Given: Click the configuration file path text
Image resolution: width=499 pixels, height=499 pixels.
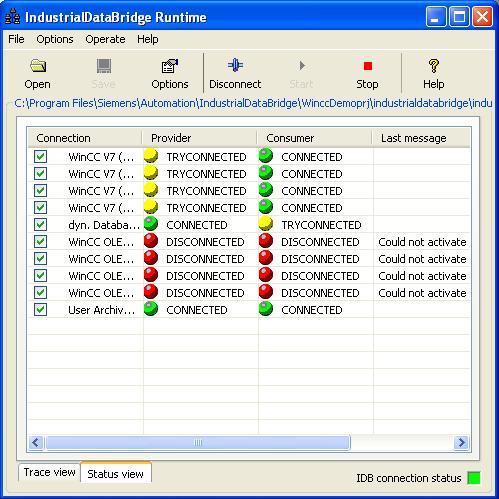Looking at the screenshot, I should point(253,103).
